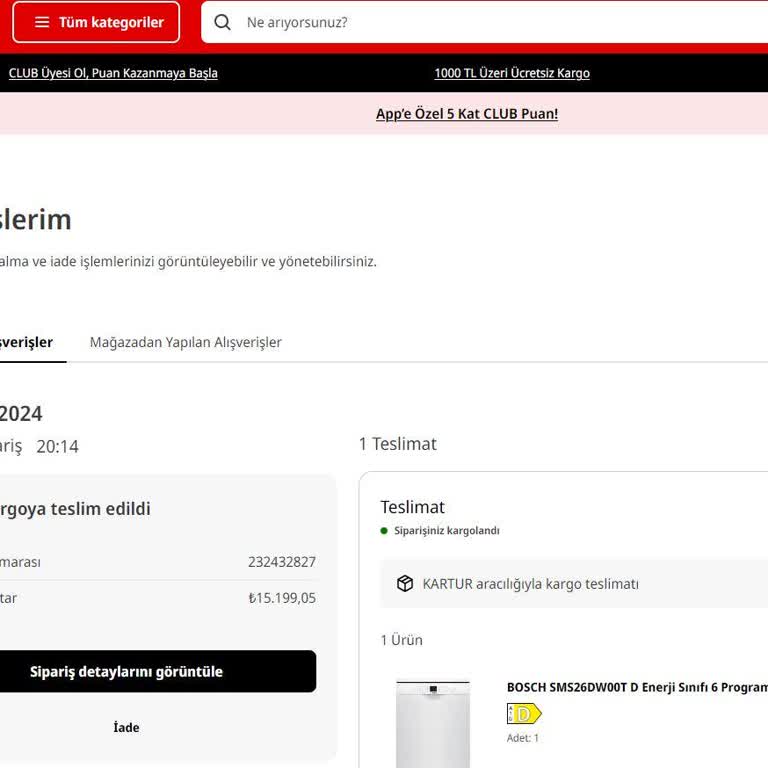The image size is (768, 768).
Task: Click the İade button
Action: coord(126,727)
